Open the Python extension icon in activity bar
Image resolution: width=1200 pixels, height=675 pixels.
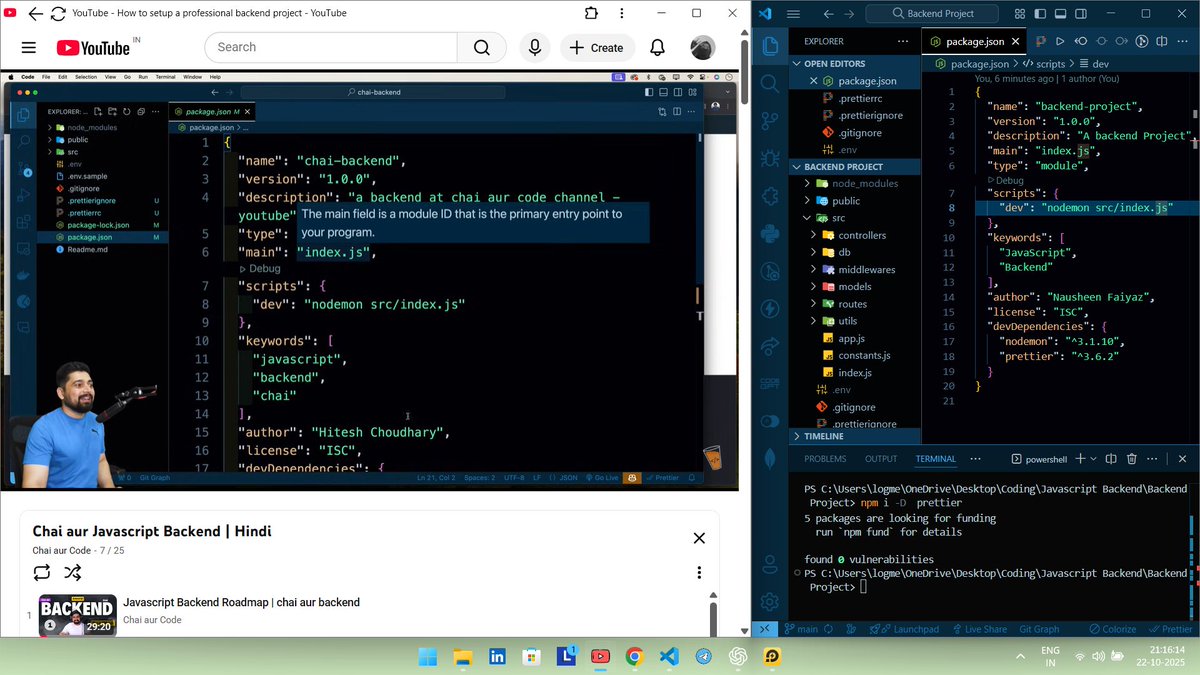pyautogui.click(x=770, y=234)
